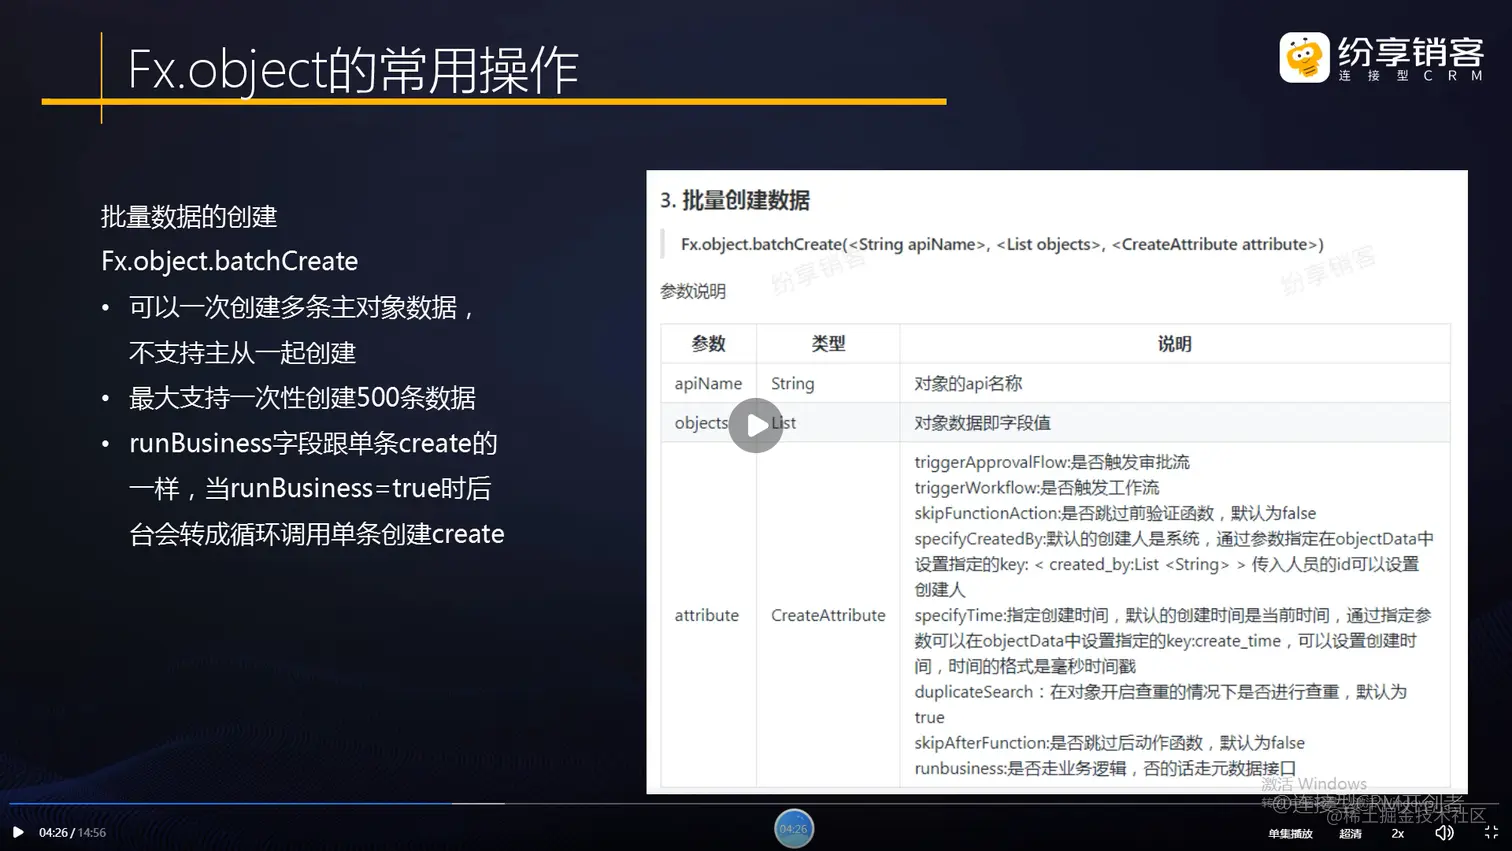The width and height of the screenshot is (1512, 851).
Task: Click the 对象数据即字段值 description cell
Action: click(1175, 422)
